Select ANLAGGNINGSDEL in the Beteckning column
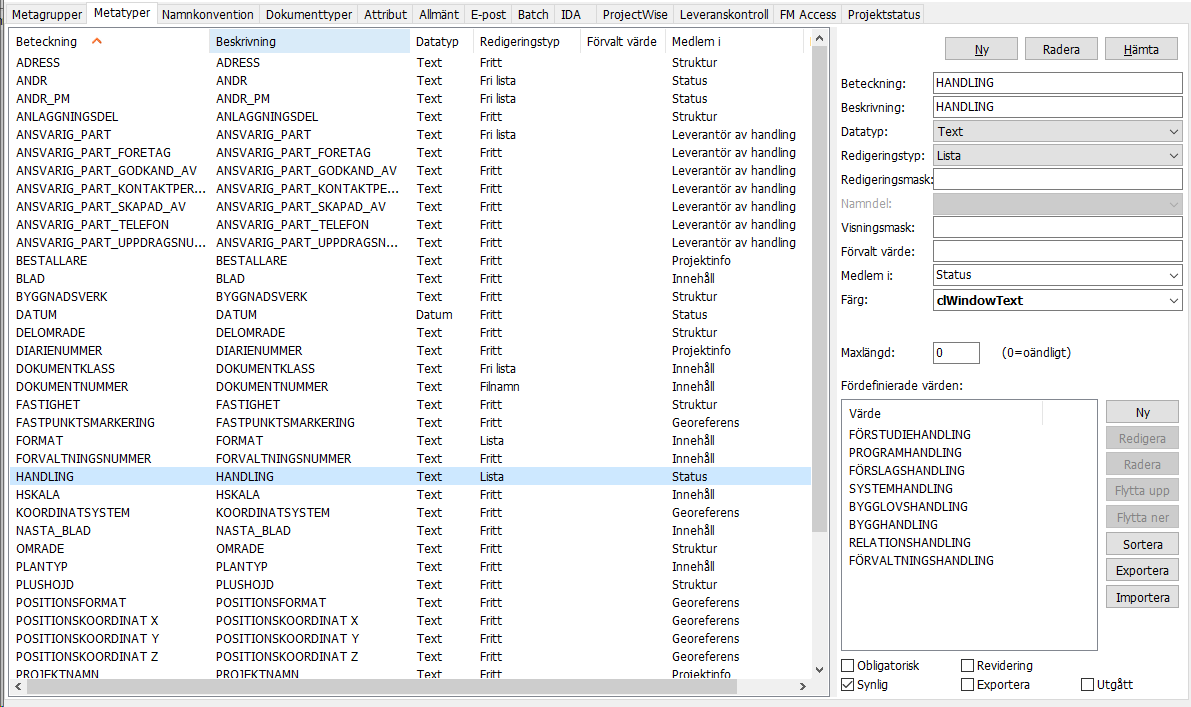Viewport: 1191px width, 707px height. [x=67, y=117]
